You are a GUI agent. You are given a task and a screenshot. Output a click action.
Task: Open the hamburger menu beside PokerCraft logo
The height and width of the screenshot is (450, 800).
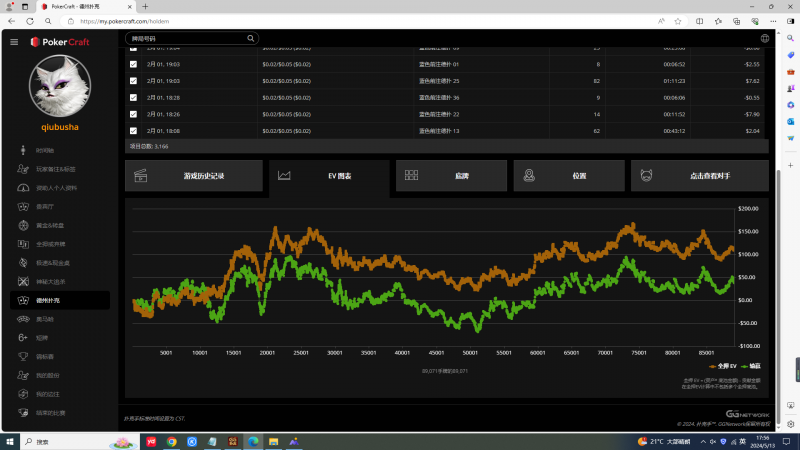pyautogui.click(x=14, y=41)
